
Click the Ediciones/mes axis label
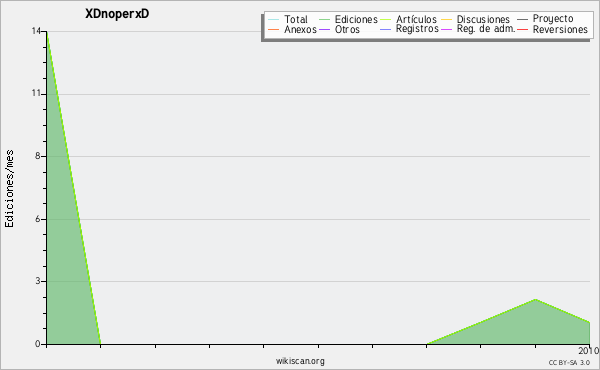click(9, 189)
